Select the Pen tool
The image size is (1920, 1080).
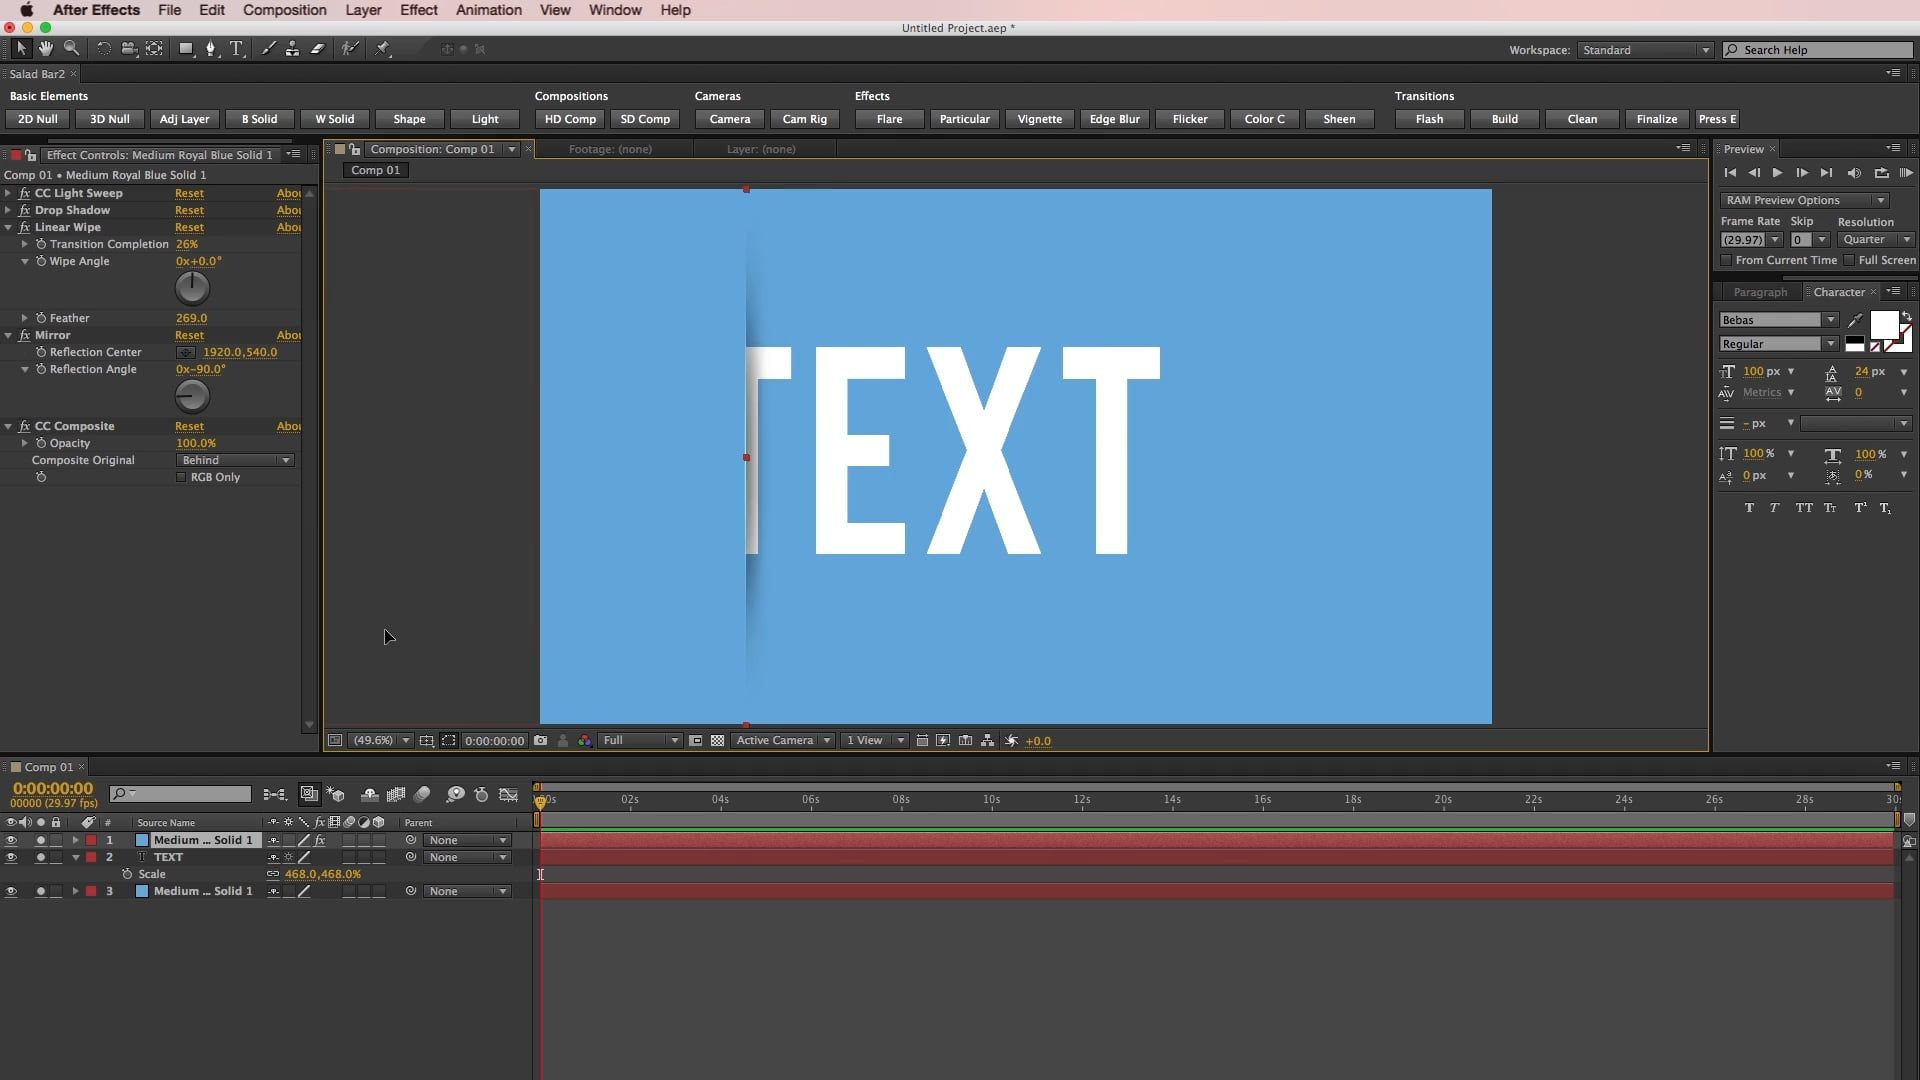[x=210, y=48]
